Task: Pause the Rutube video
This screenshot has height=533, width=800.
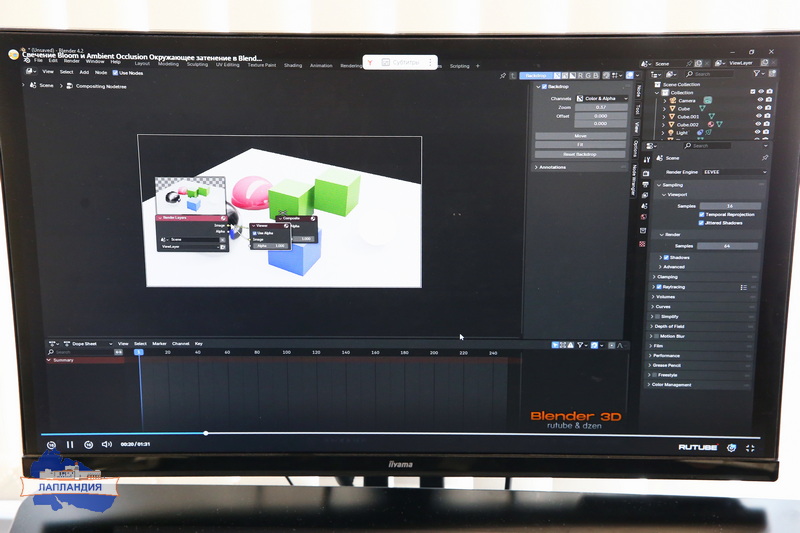Action: [x=70, y=444]
